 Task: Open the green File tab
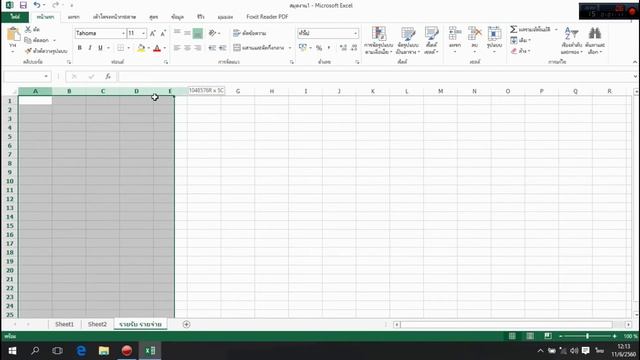click(x=15, y=17)
